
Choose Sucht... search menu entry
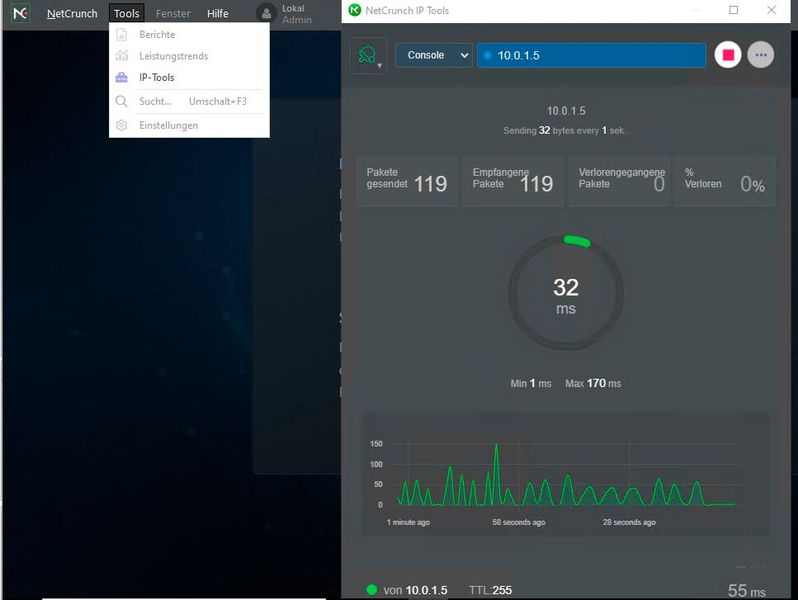(x=189, y=101)
